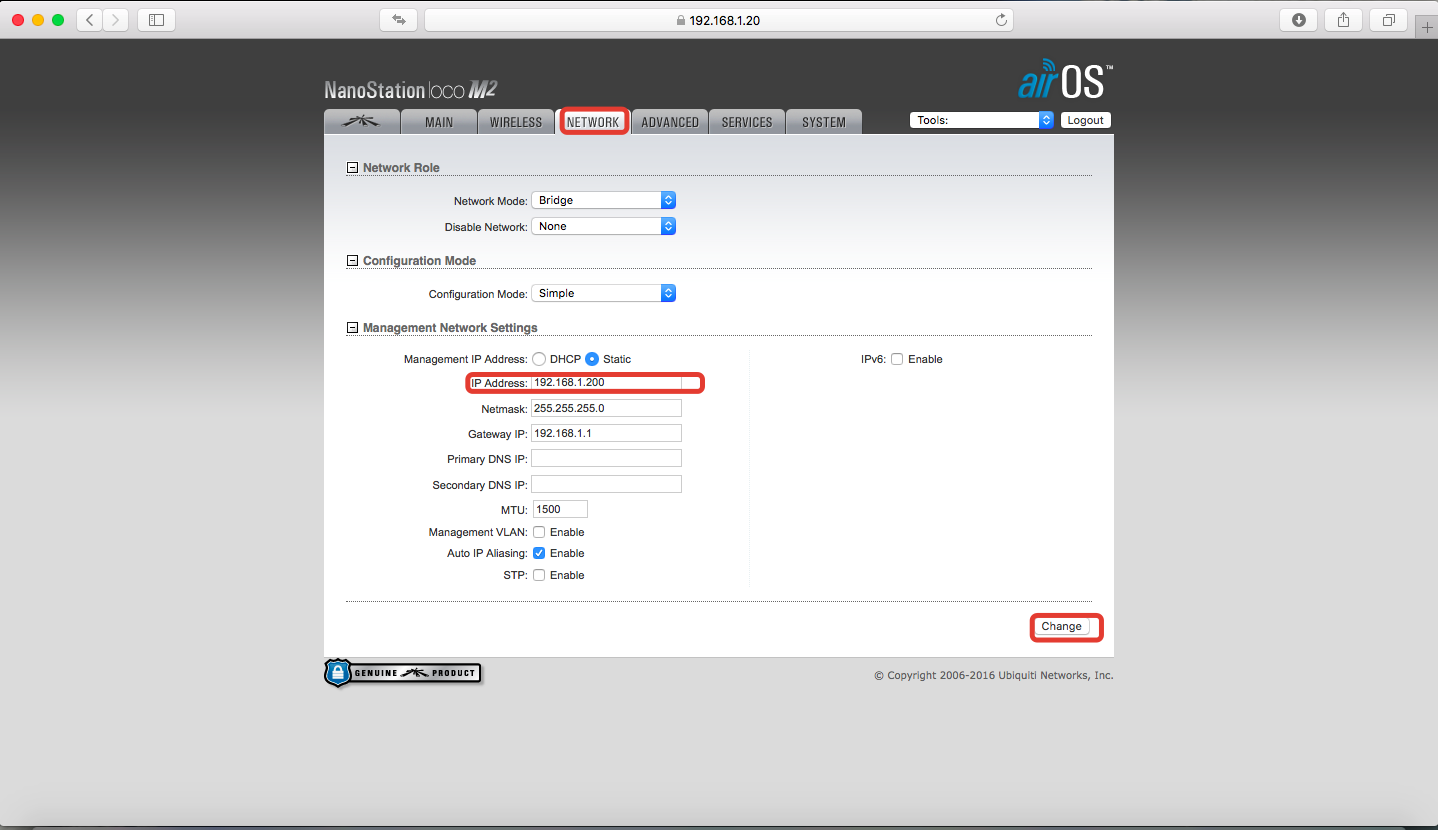Viewport: 1438px width, 830px height.
Task: Open the Tools dropdown
Action: click(981, 120)
